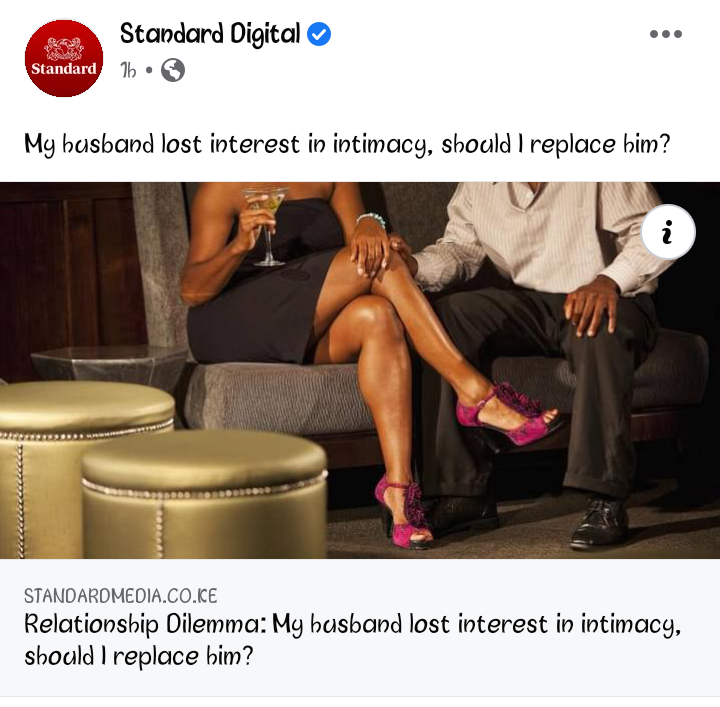Click the second line of headline 'should I replace him?'

pos(138,656)
